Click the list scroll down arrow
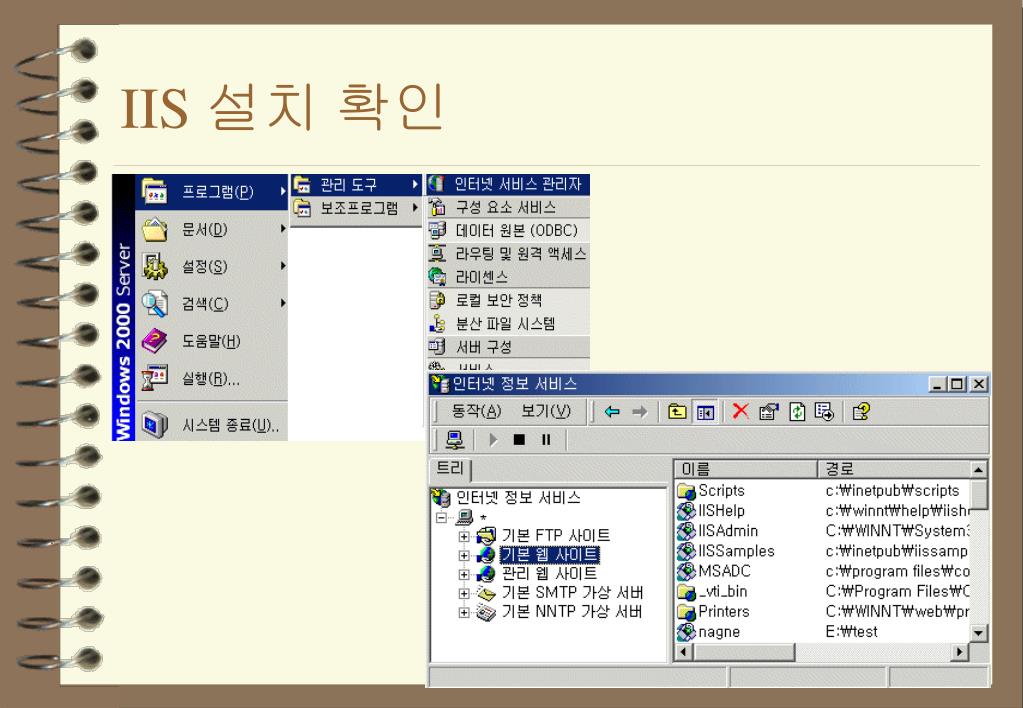 tap(979, 632)
